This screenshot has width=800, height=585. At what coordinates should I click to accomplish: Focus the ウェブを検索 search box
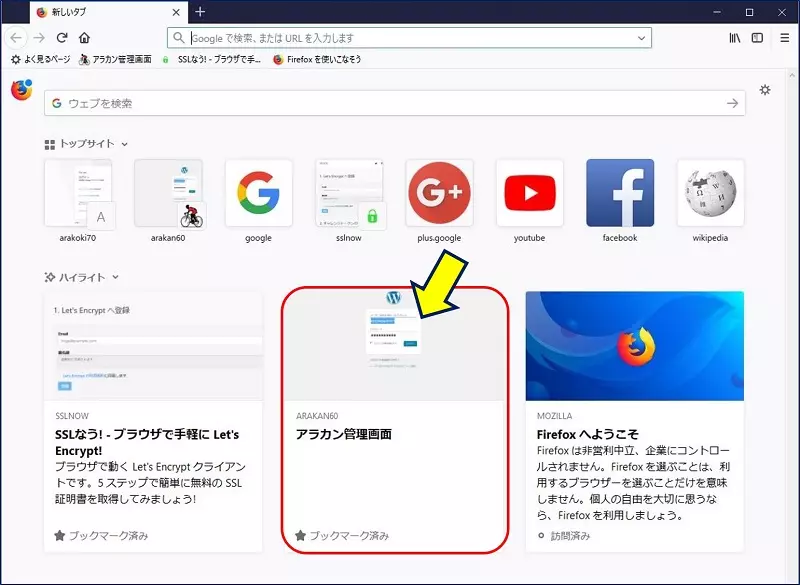(394, 104)
